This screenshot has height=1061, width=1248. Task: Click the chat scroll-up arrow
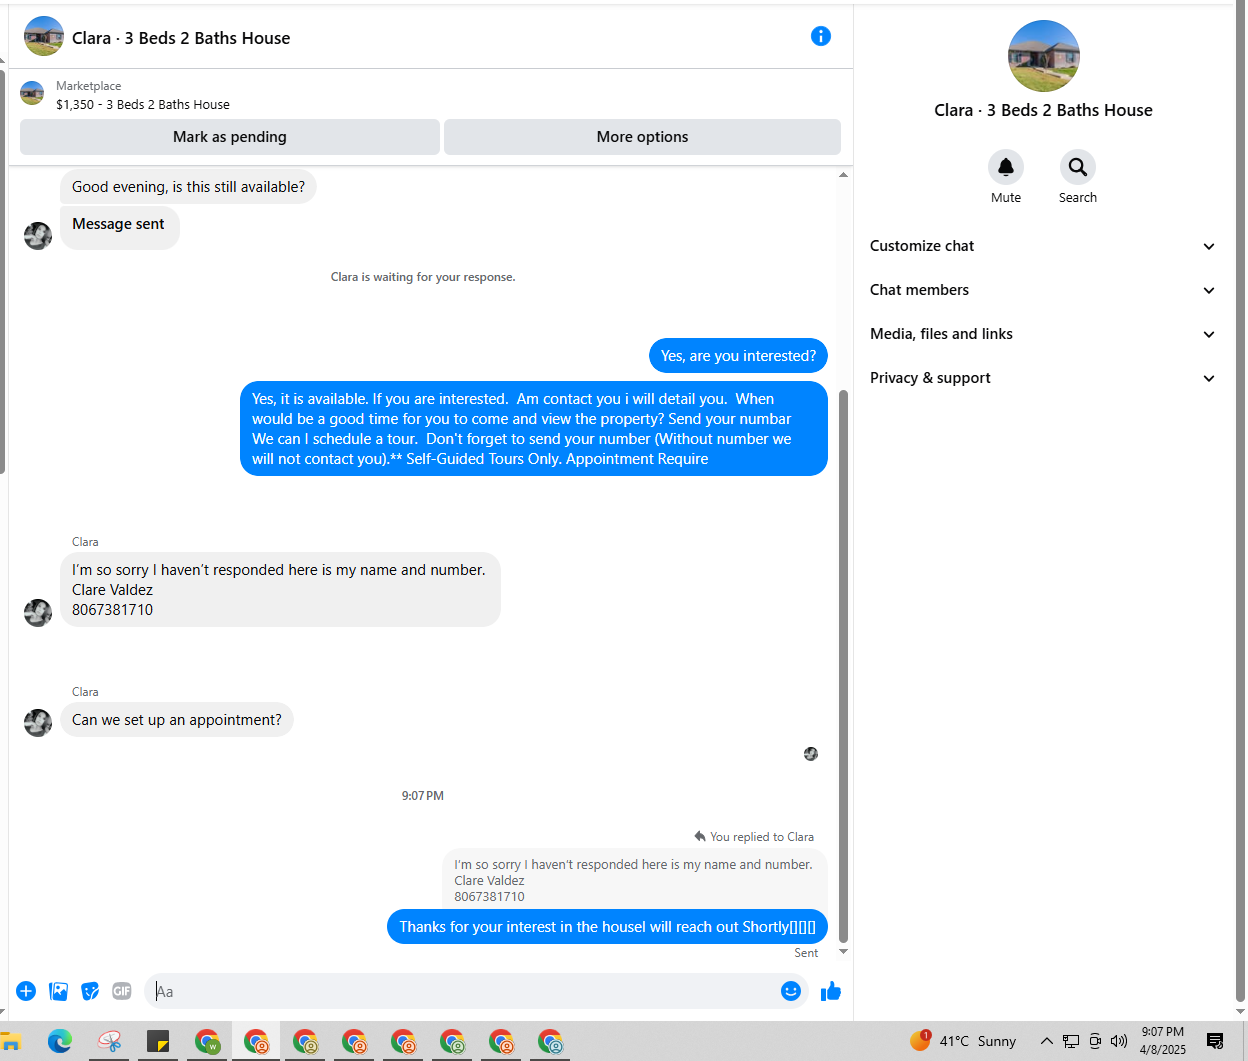pos(843,175)
